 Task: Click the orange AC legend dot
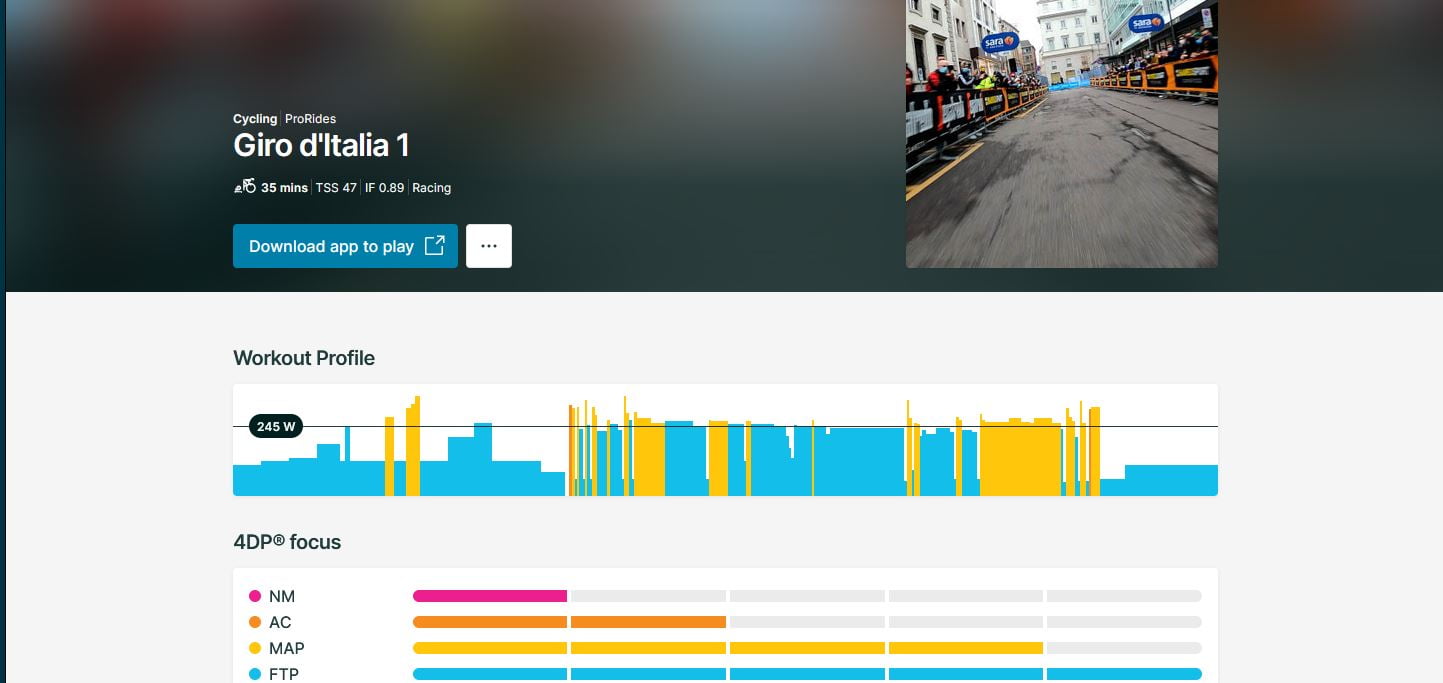coord(256,622)
